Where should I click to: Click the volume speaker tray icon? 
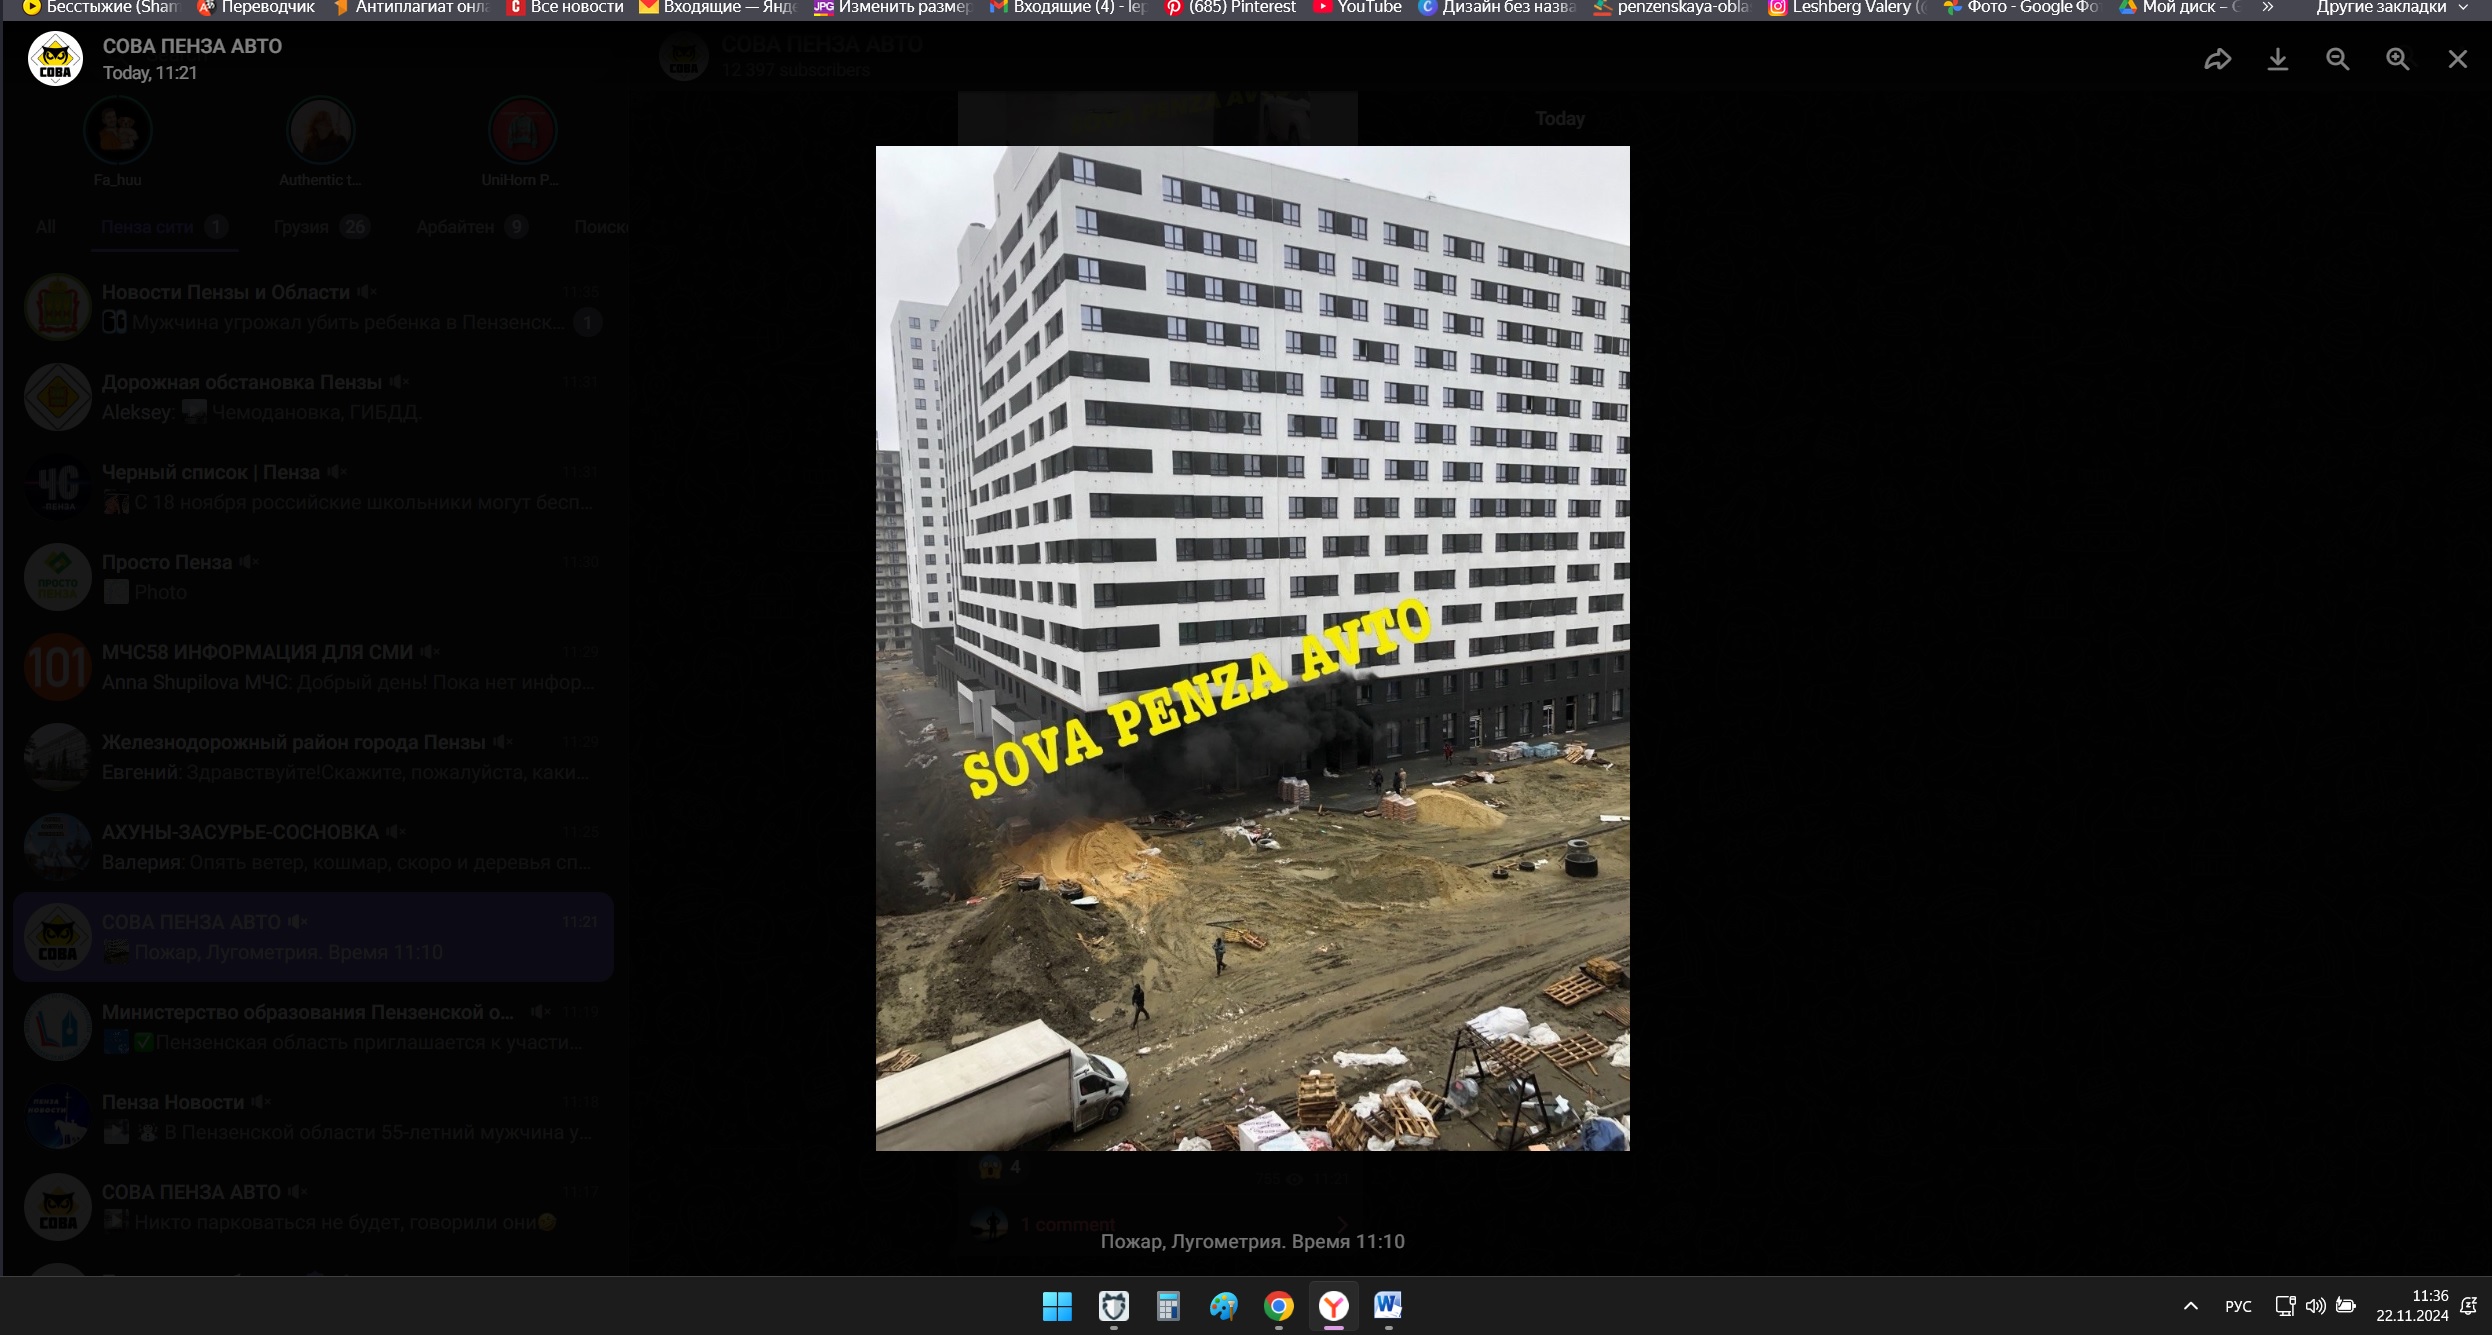[x=2314, y=1306]
